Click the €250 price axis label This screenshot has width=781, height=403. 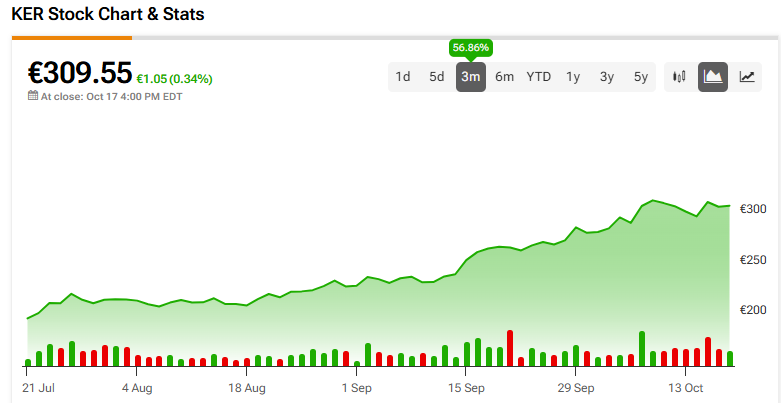pyautogui.click(x=753, y=260)
